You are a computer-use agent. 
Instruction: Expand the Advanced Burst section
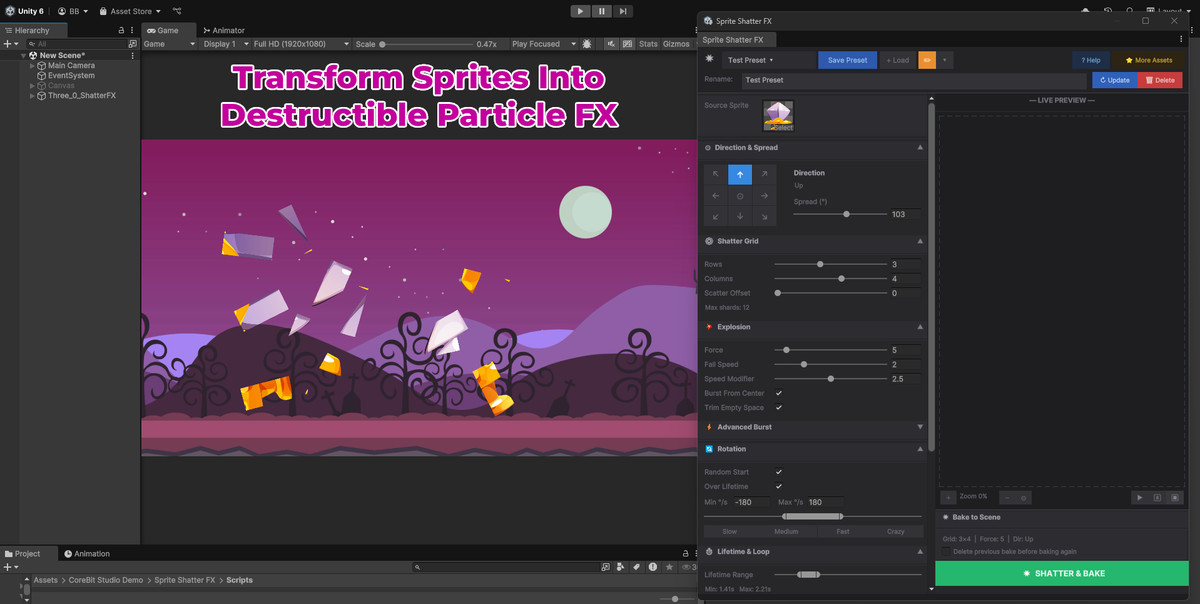(920, 427)
